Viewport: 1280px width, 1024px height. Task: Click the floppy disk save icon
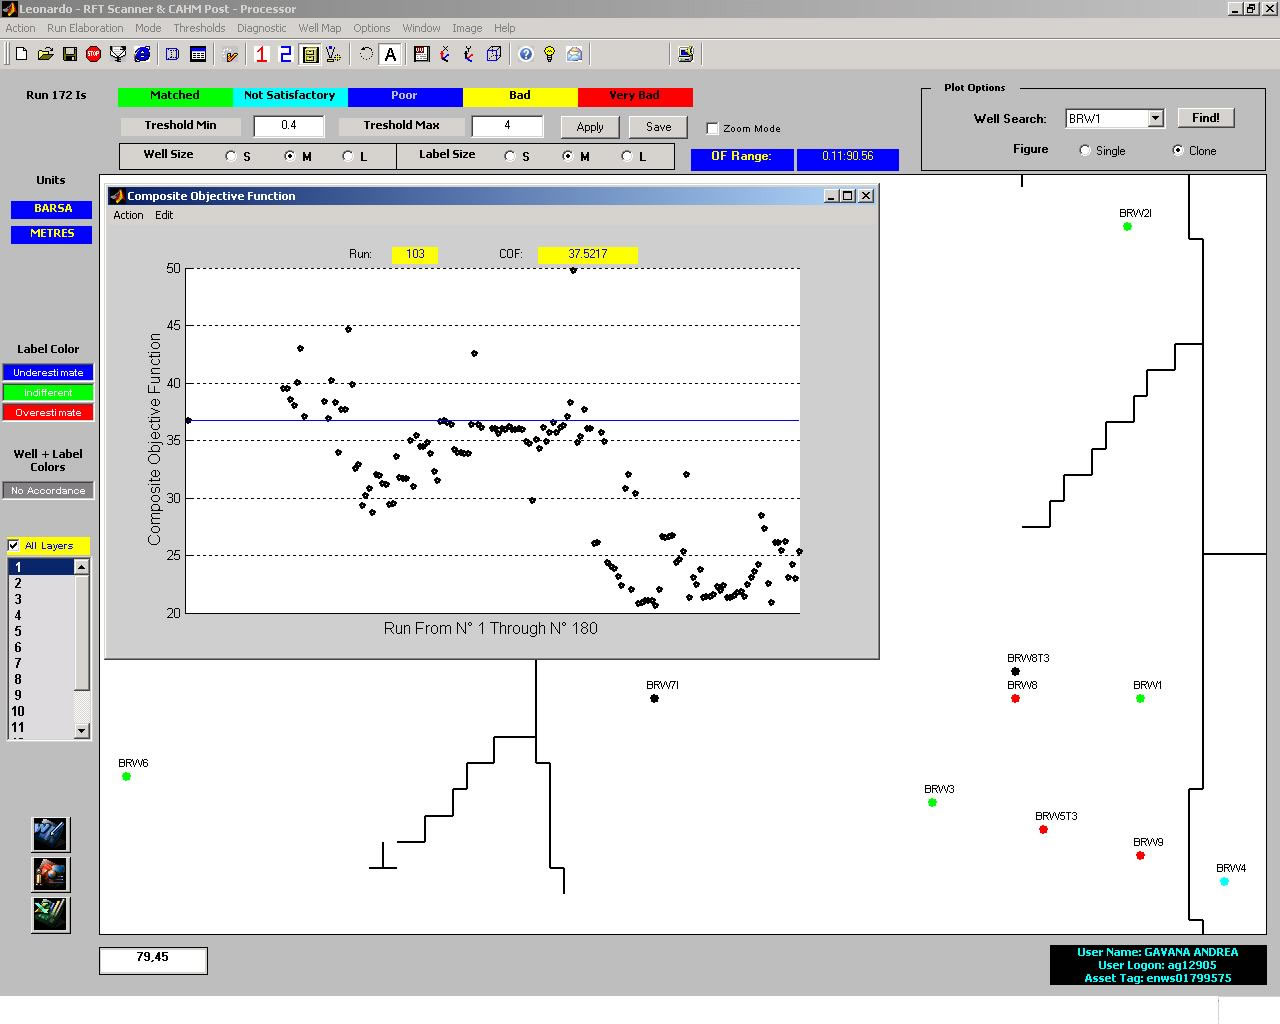point(70,54)
